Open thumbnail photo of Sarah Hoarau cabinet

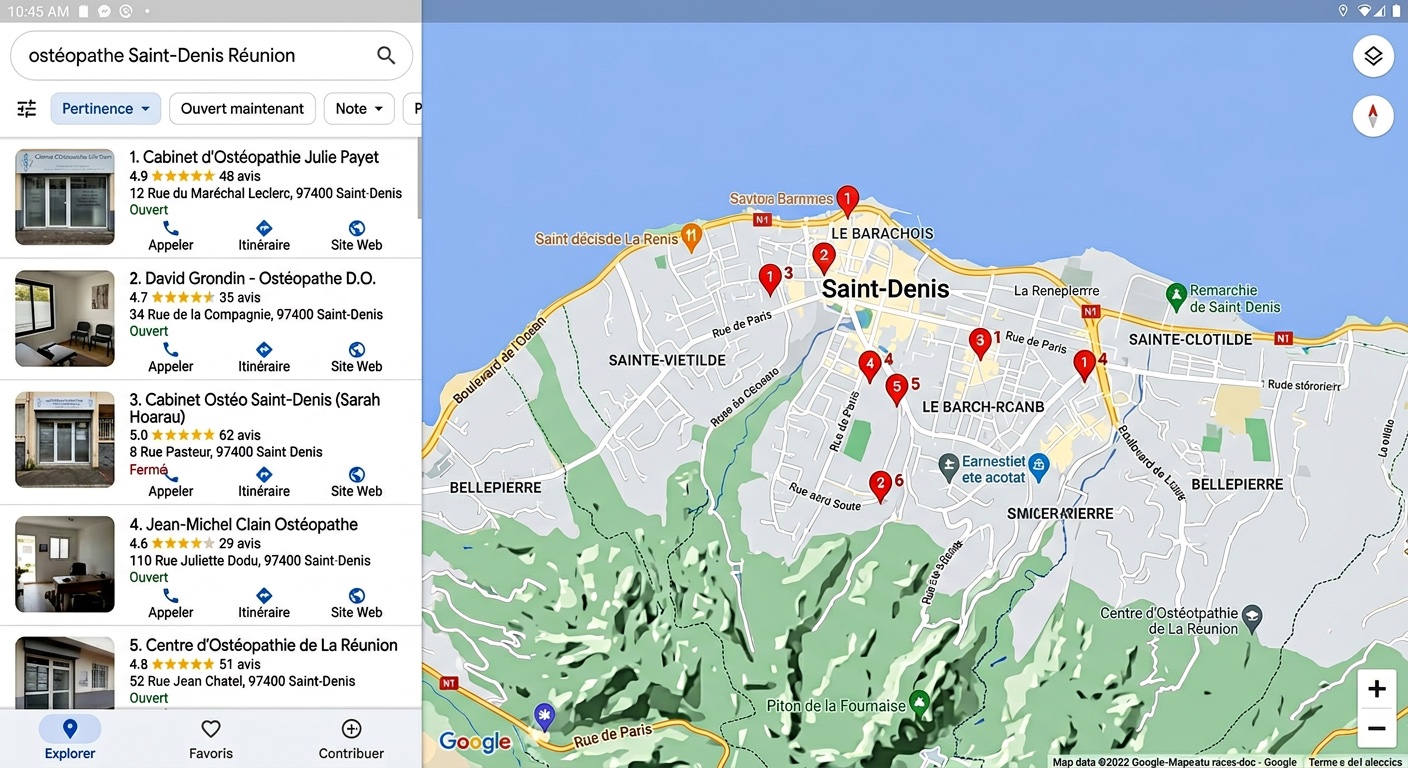coord(65,440)
